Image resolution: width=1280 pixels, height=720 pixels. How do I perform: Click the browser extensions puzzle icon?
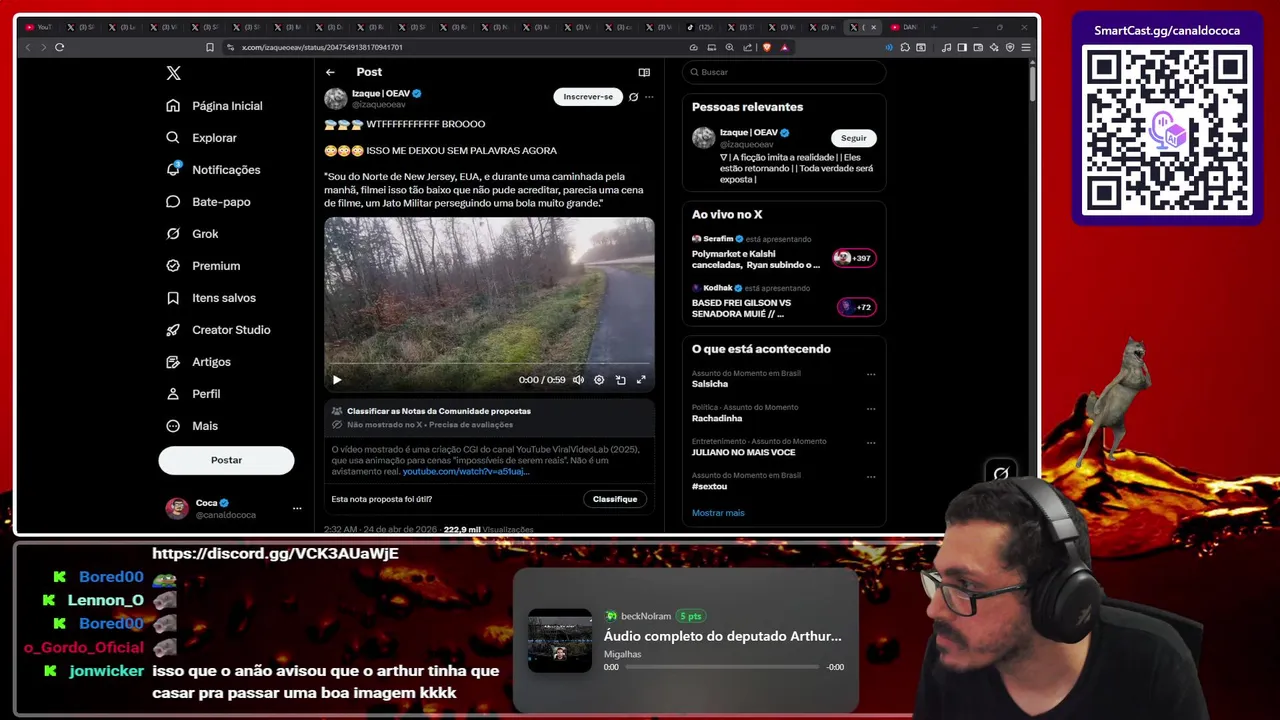(905, 47)
